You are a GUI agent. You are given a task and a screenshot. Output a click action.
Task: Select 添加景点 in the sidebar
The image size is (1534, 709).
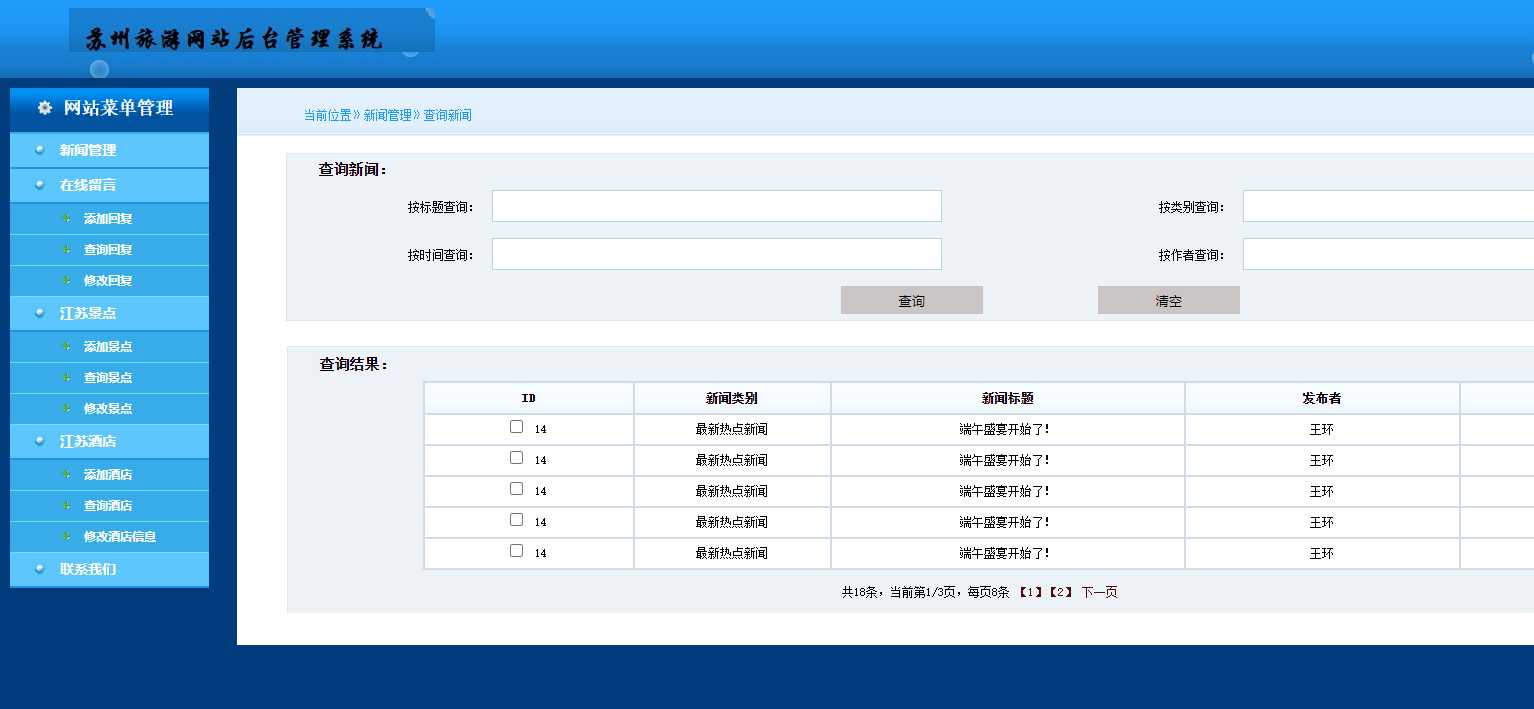tap(108, 346)
